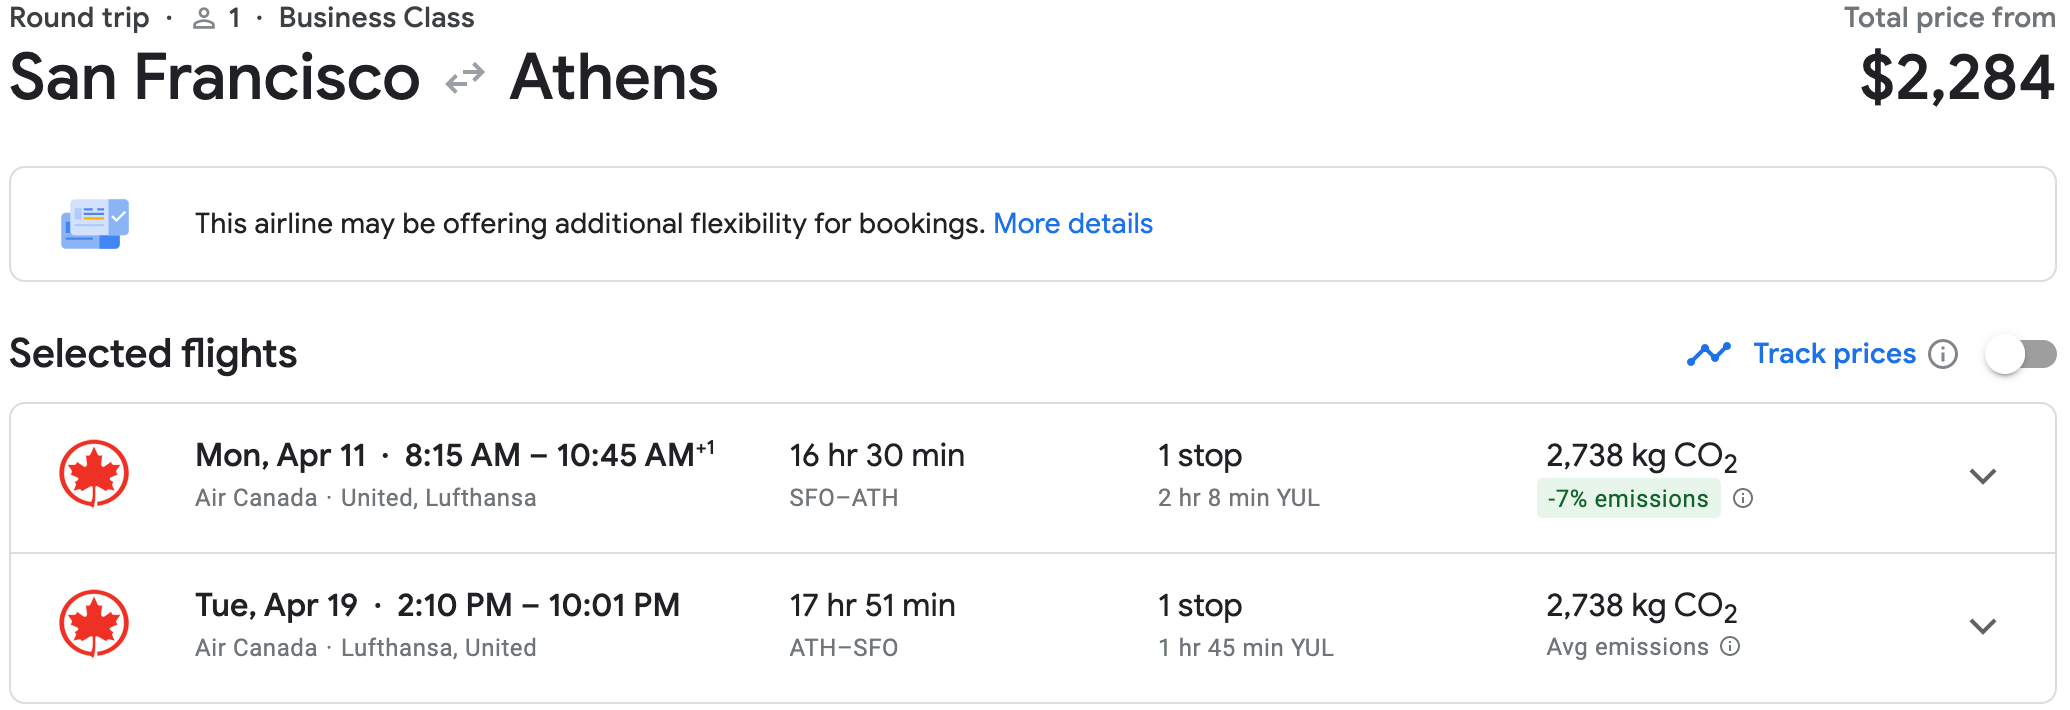The image size is (2070, 710).
Task: Select the Mon, Apr 11 departure time text
Action: point(558,455)
